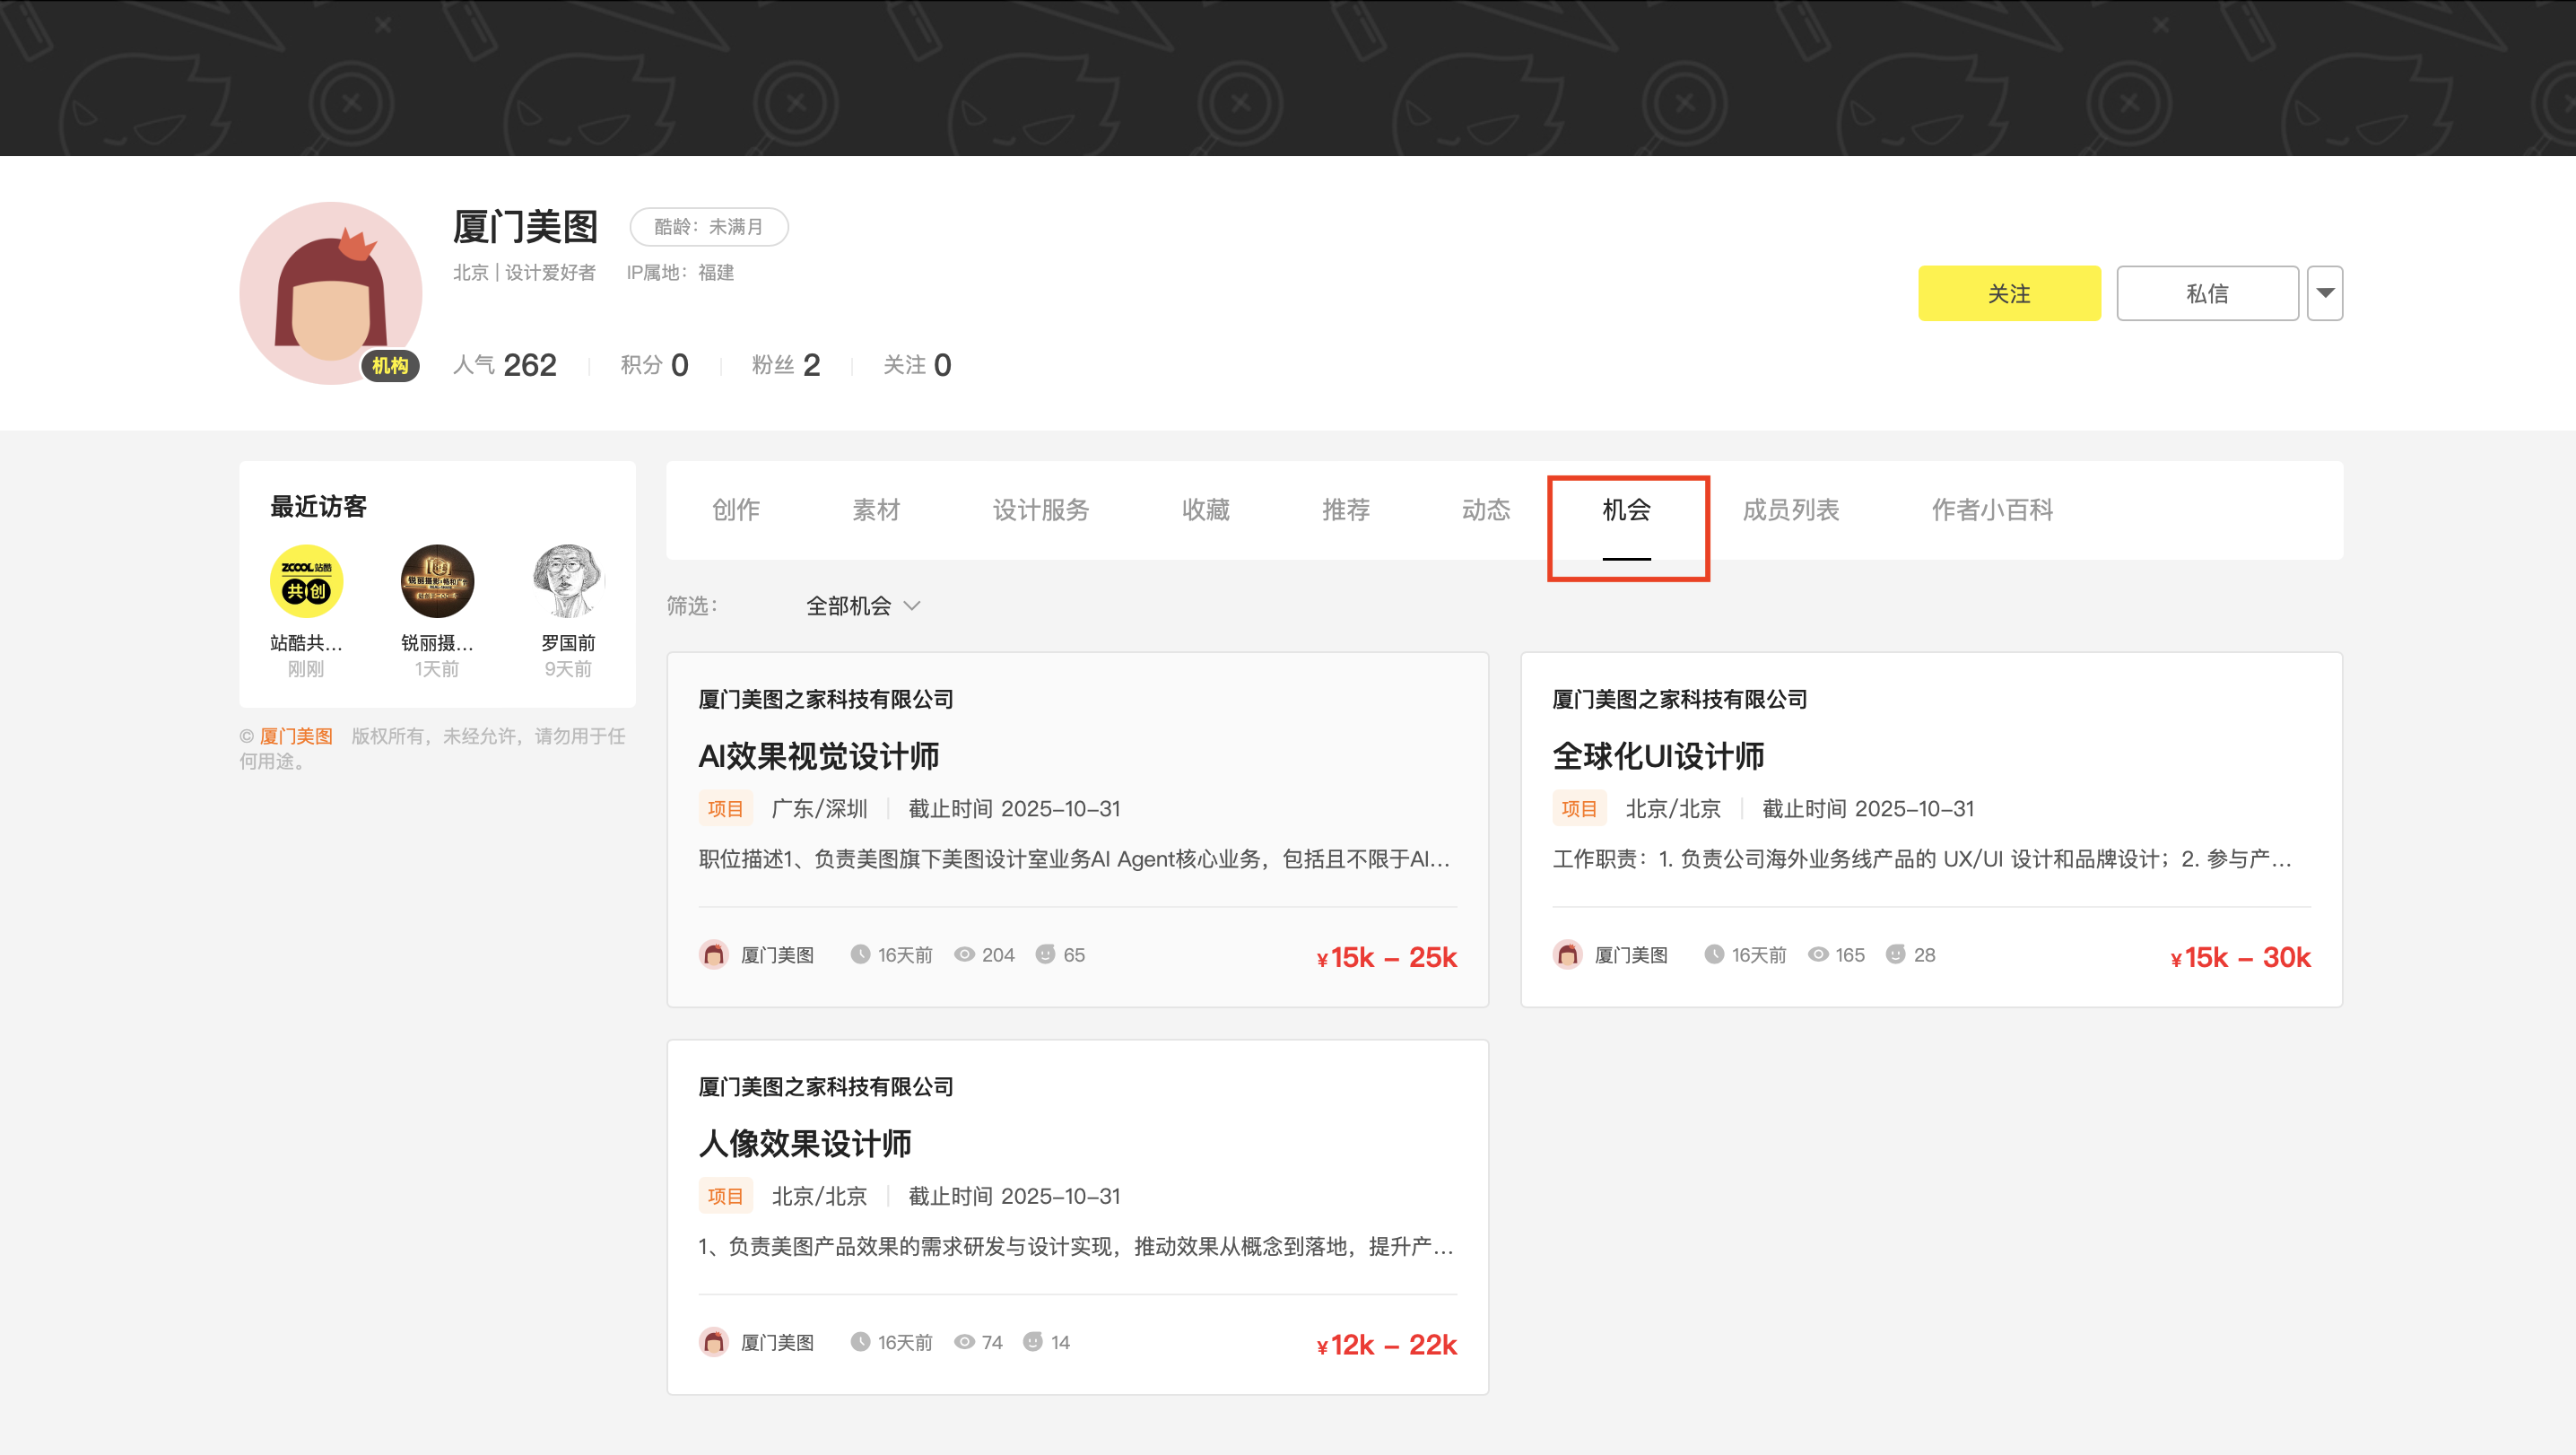The height and width of the screenshot is (1455, 2576).
Task: Click the 机构 badge on avatar
Action: point(390,366)
